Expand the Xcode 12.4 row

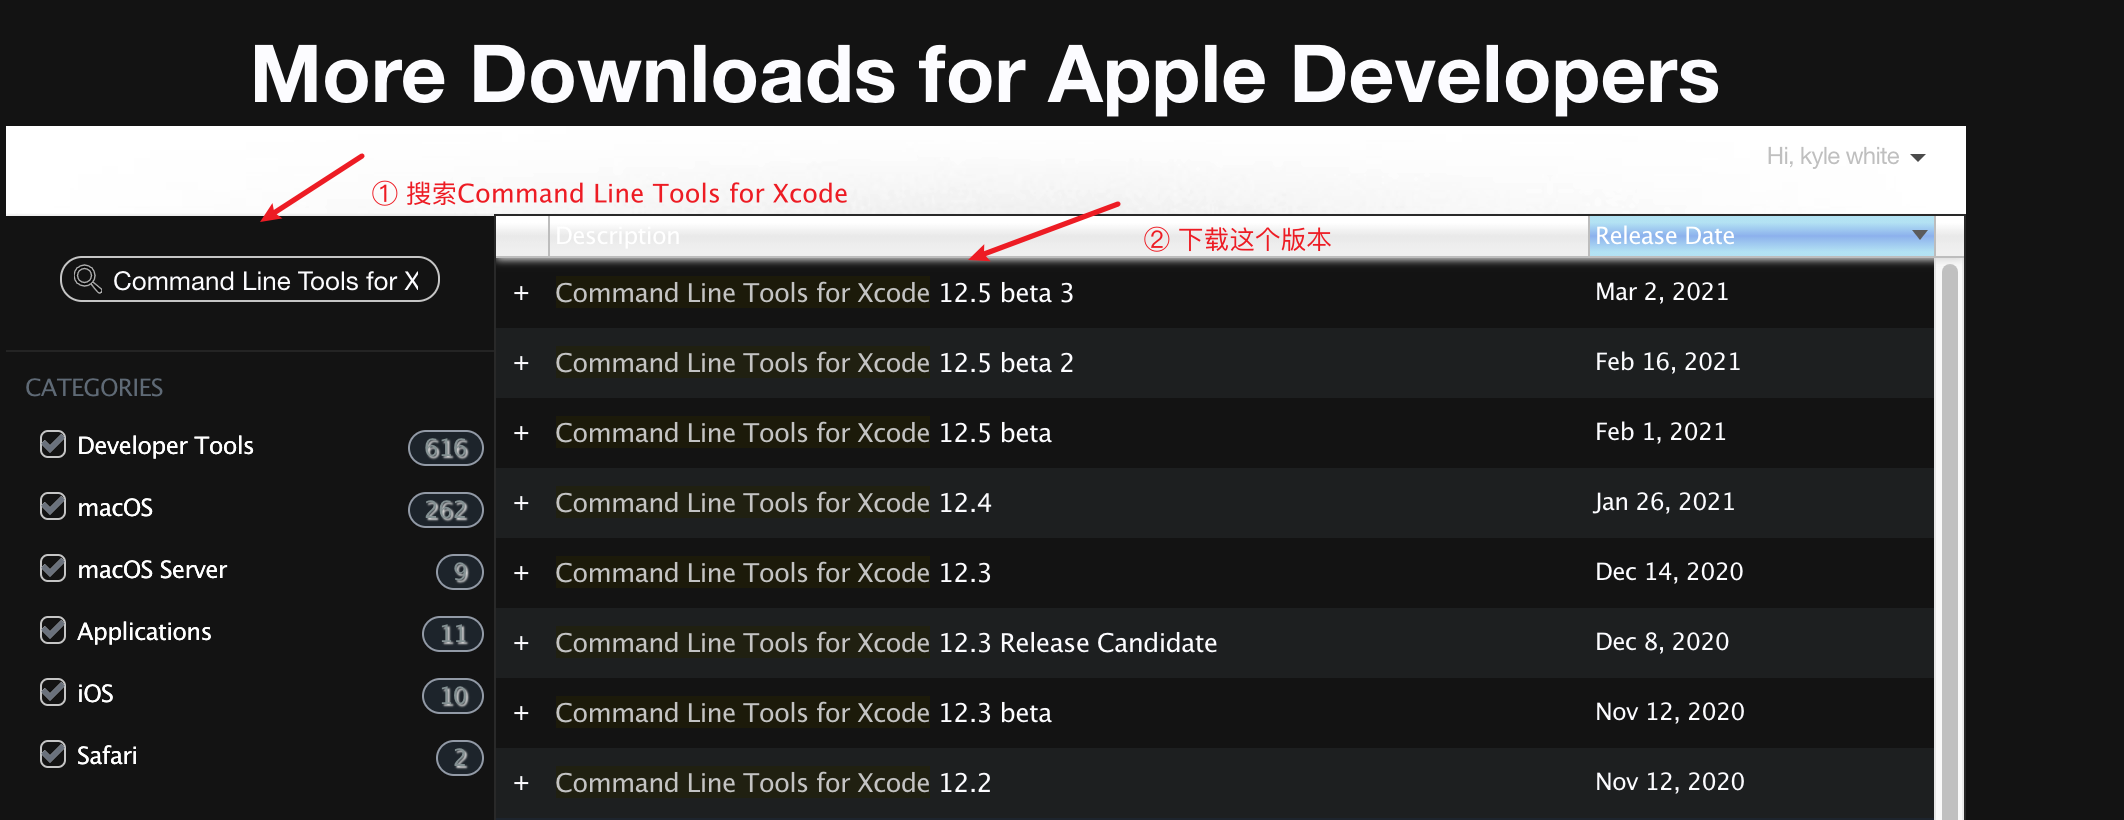[521, 503]
